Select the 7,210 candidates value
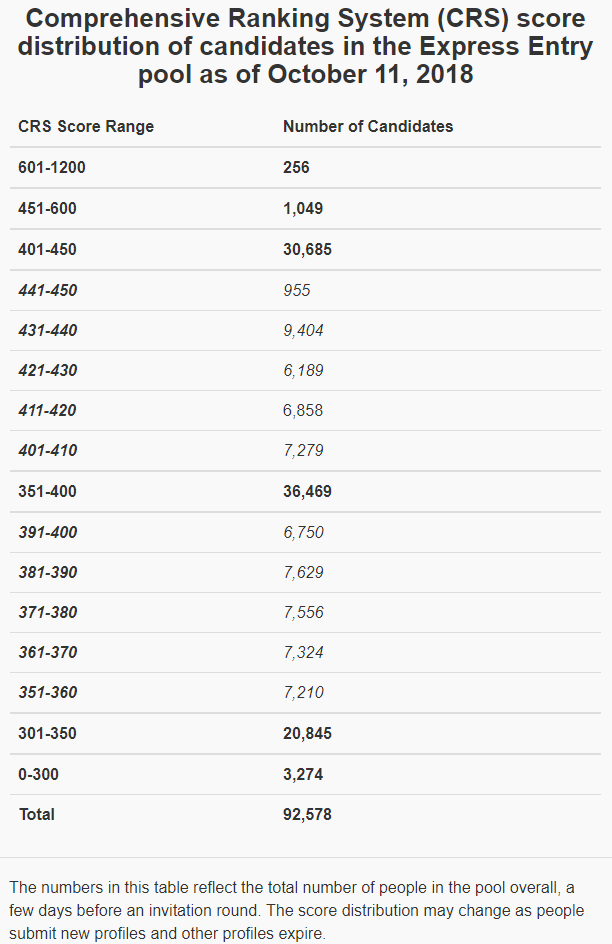 pos(303,692)
